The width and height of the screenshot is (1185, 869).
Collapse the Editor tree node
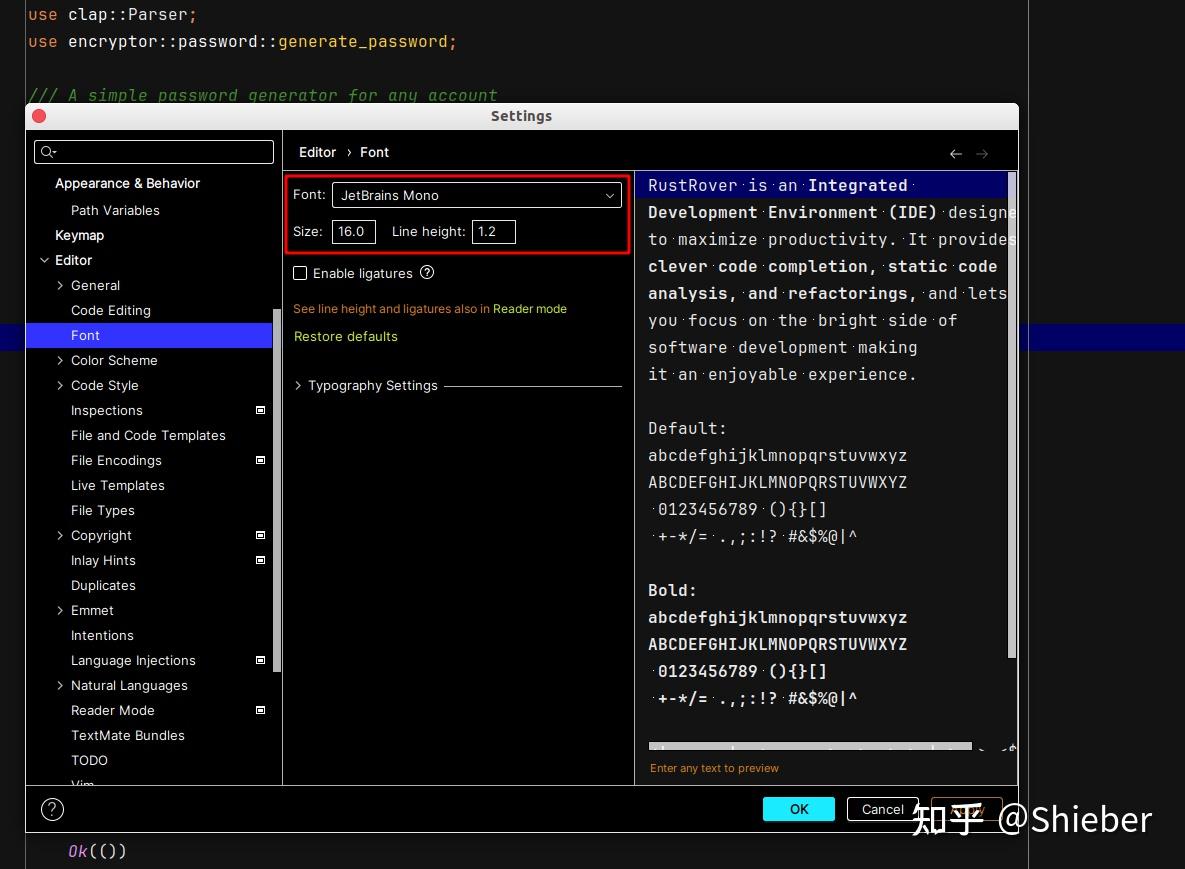pyautogui.click(x=44, y=260)
